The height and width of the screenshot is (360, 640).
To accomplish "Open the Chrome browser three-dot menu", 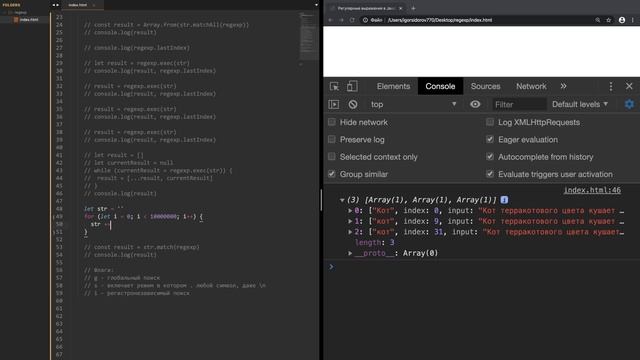I will tap(633, 20).
